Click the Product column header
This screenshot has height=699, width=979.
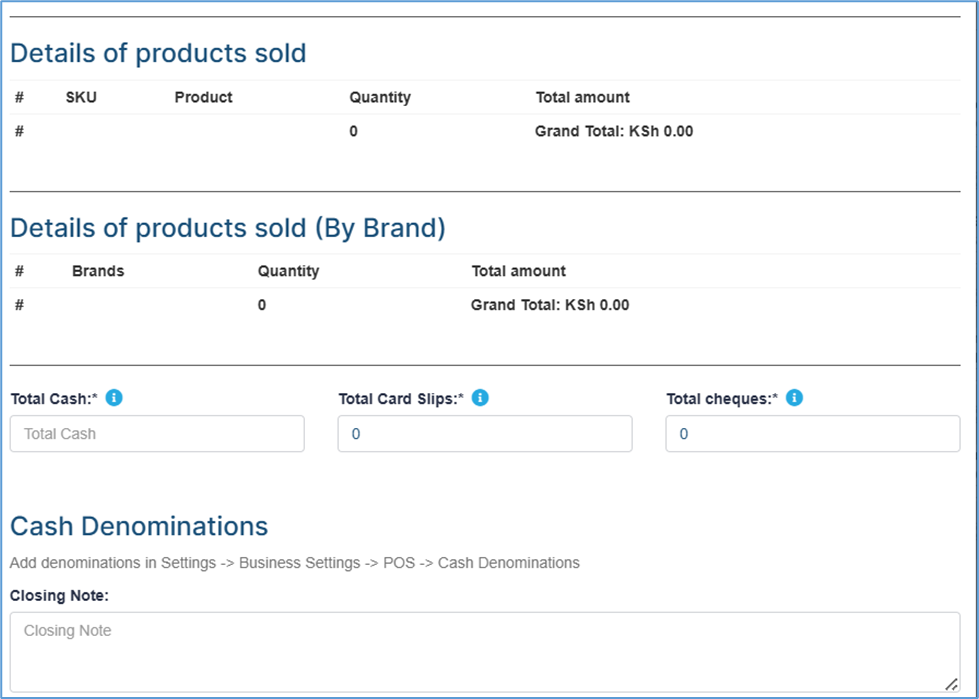tap(204, 97)
